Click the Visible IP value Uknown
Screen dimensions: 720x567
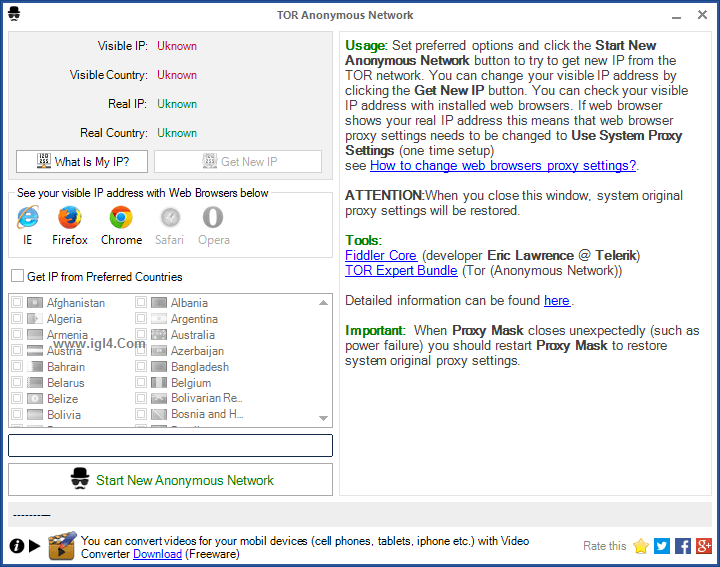177,46
